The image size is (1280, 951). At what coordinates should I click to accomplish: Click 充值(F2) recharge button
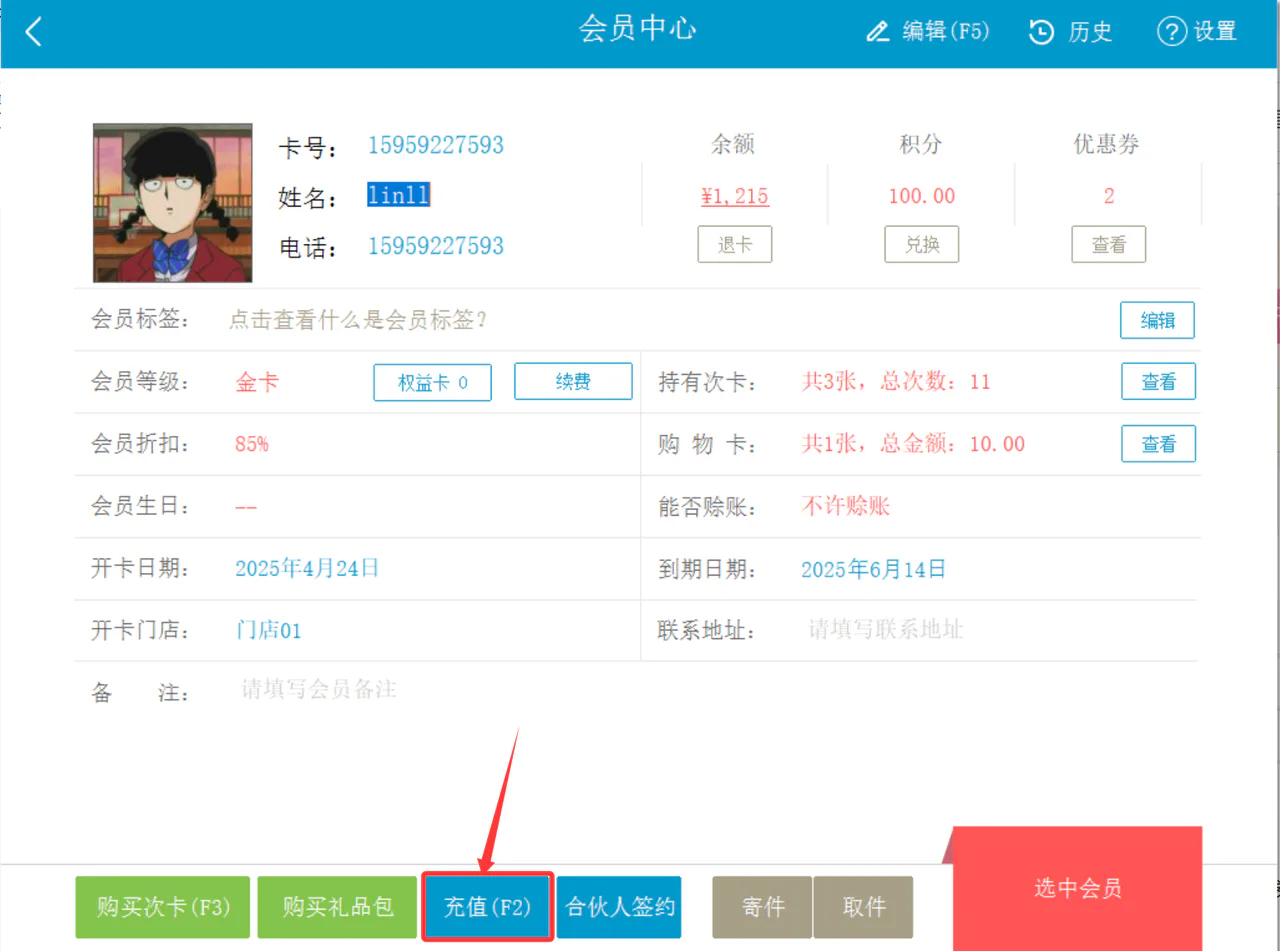487,907
